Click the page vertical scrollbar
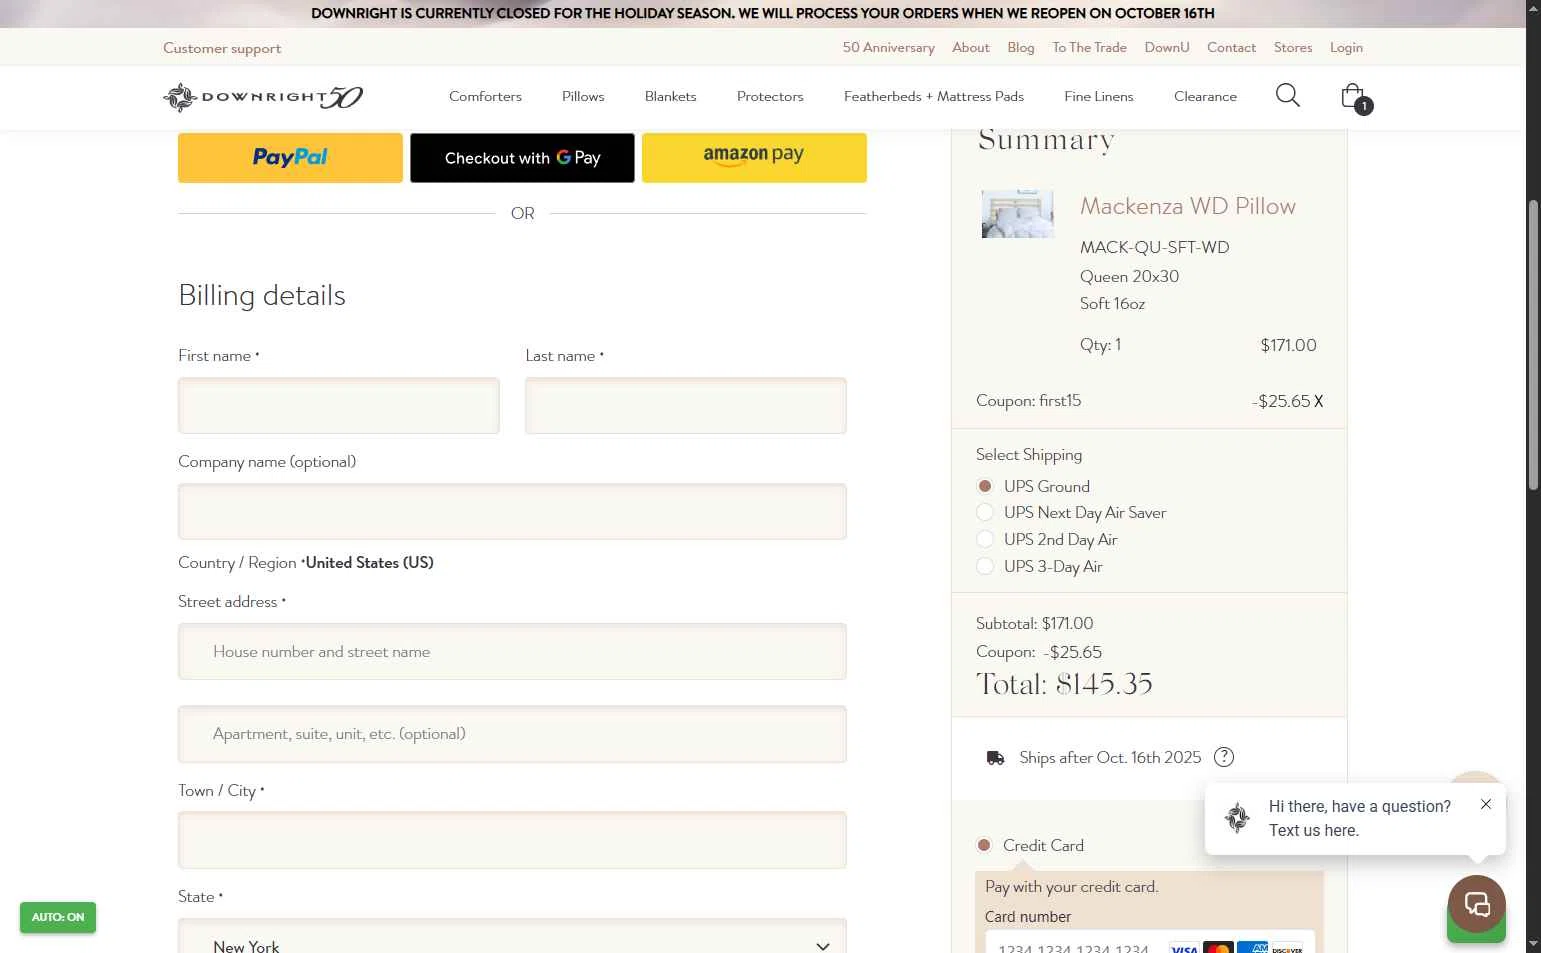 tap(1533, 345)
